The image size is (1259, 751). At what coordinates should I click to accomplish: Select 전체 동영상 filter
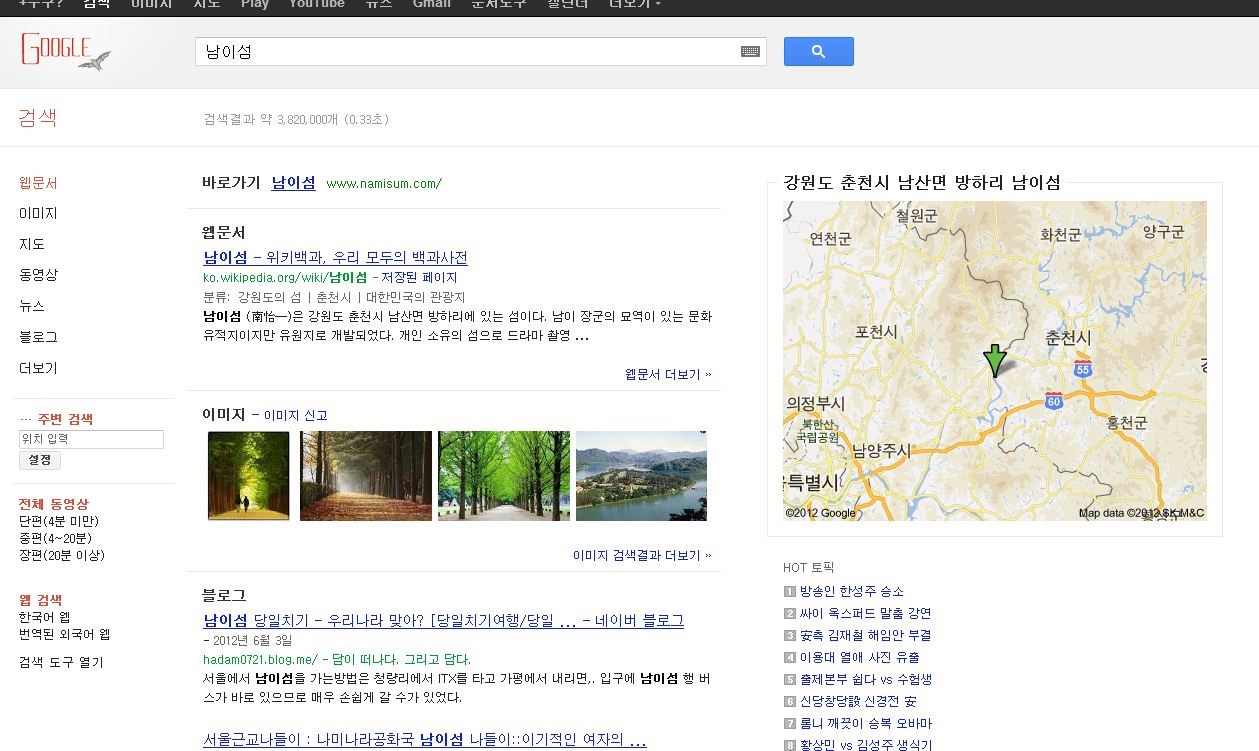pyautogui.click(x=54, y=504)
